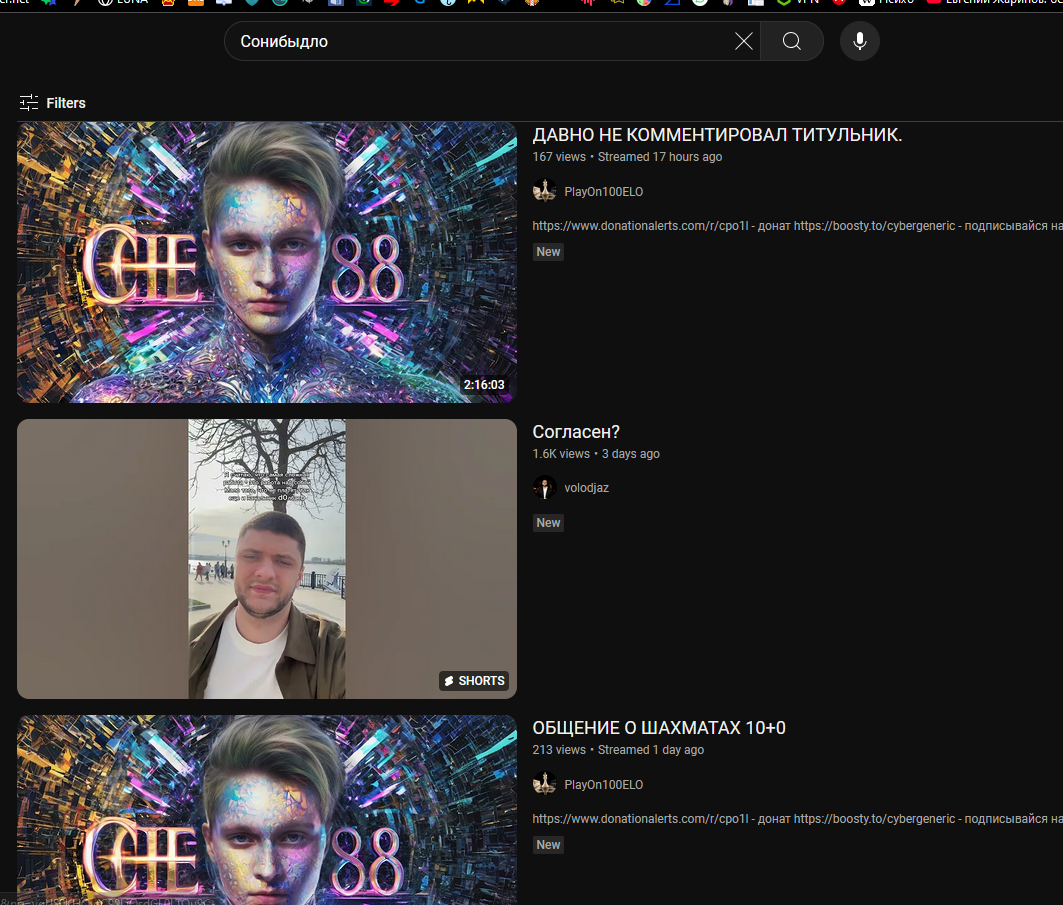Click the 2:16:03 duration badge
Viewport: 1063px width, 905px height.
coord(484,384)
